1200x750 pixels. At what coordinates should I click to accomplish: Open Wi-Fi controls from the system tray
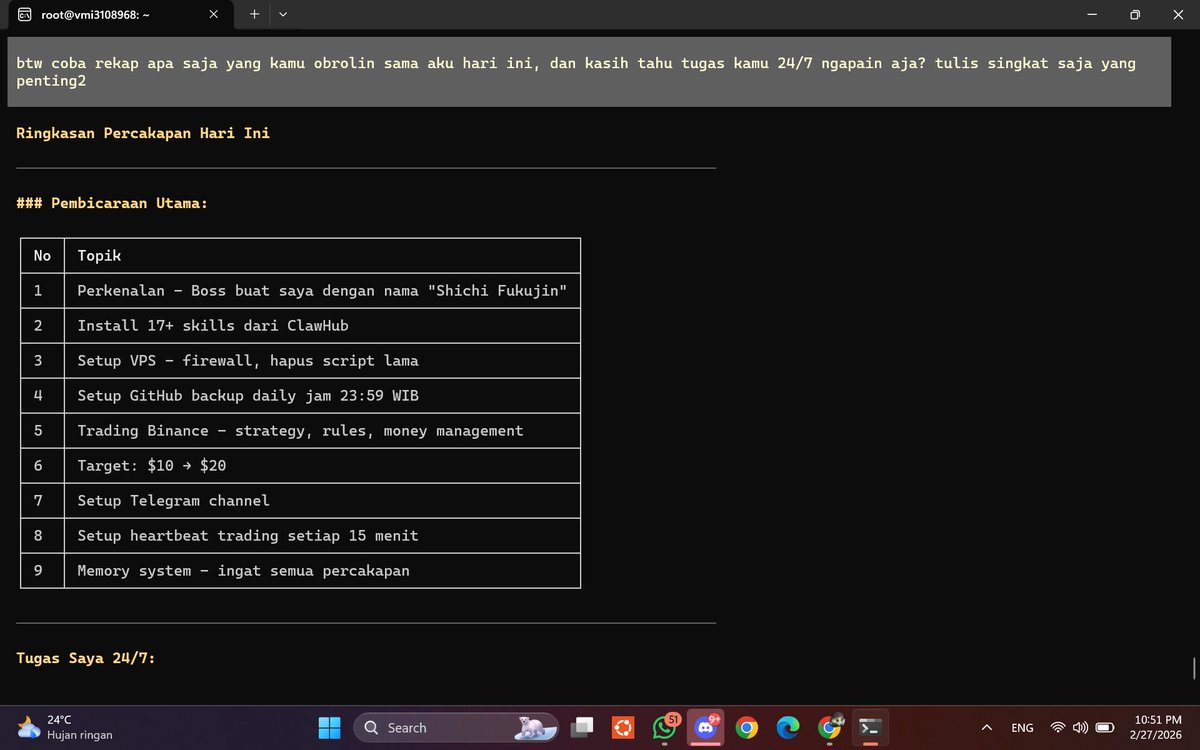[x=1057, y=727]
